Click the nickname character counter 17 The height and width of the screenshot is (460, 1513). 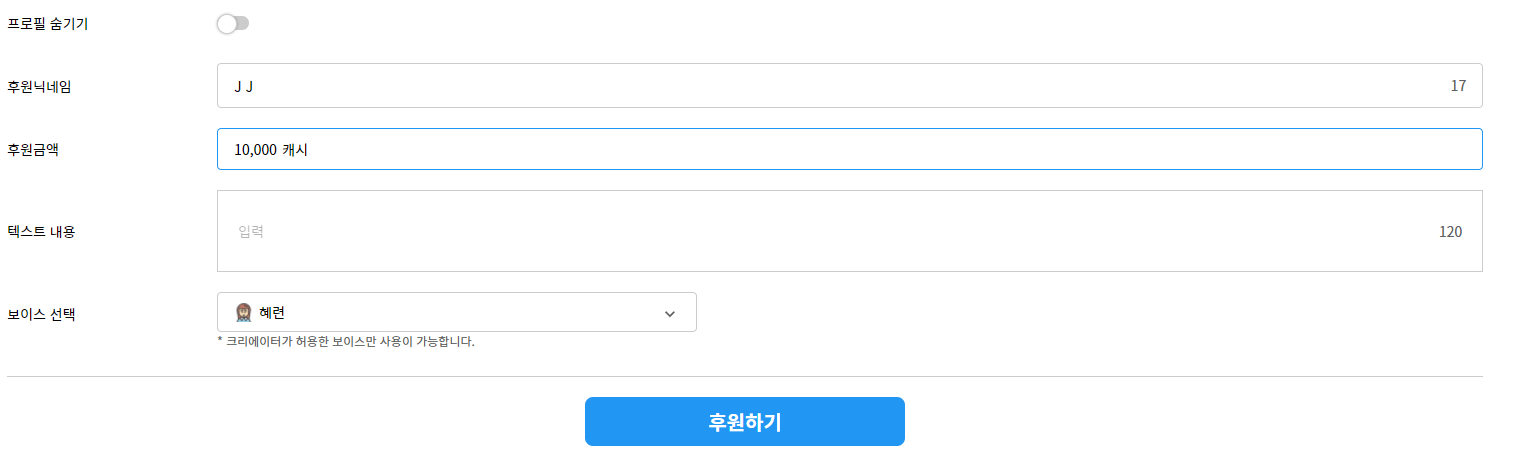(1458, 86)
